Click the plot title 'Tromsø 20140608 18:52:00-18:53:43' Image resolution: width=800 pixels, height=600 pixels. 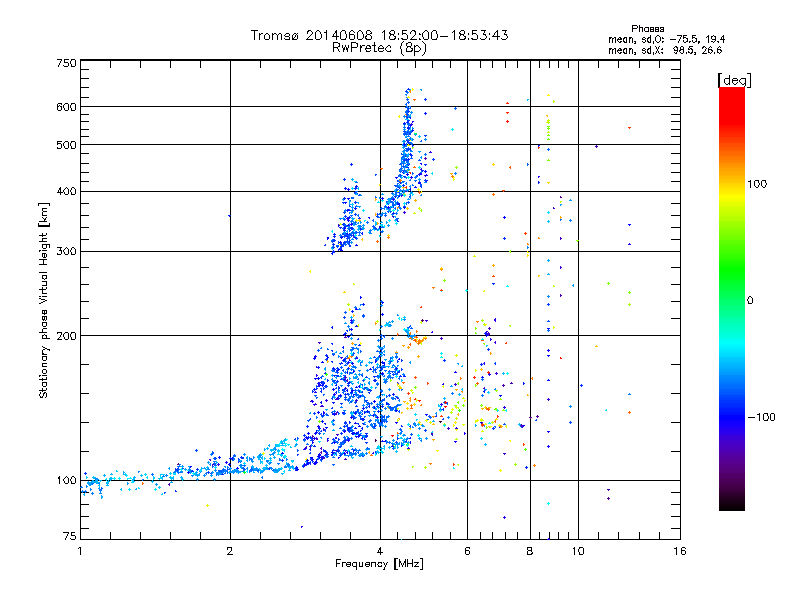(379, 35)
